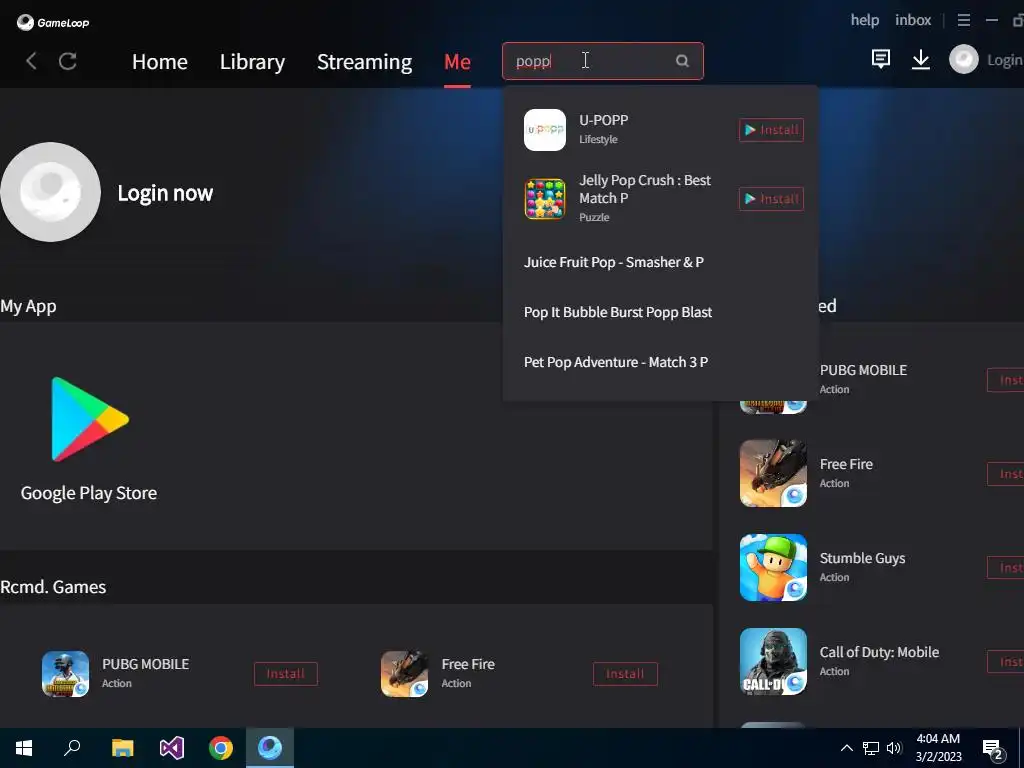Click the network icon in the system tray
This screenshot has height=768, width=1024.
coord(871,748)
